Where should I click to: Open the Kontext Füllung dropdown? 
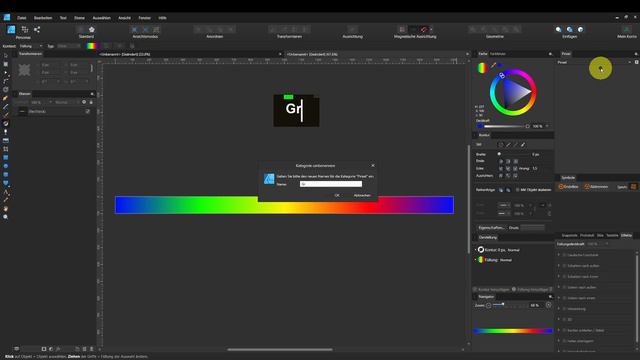click(x=31, y=46)
